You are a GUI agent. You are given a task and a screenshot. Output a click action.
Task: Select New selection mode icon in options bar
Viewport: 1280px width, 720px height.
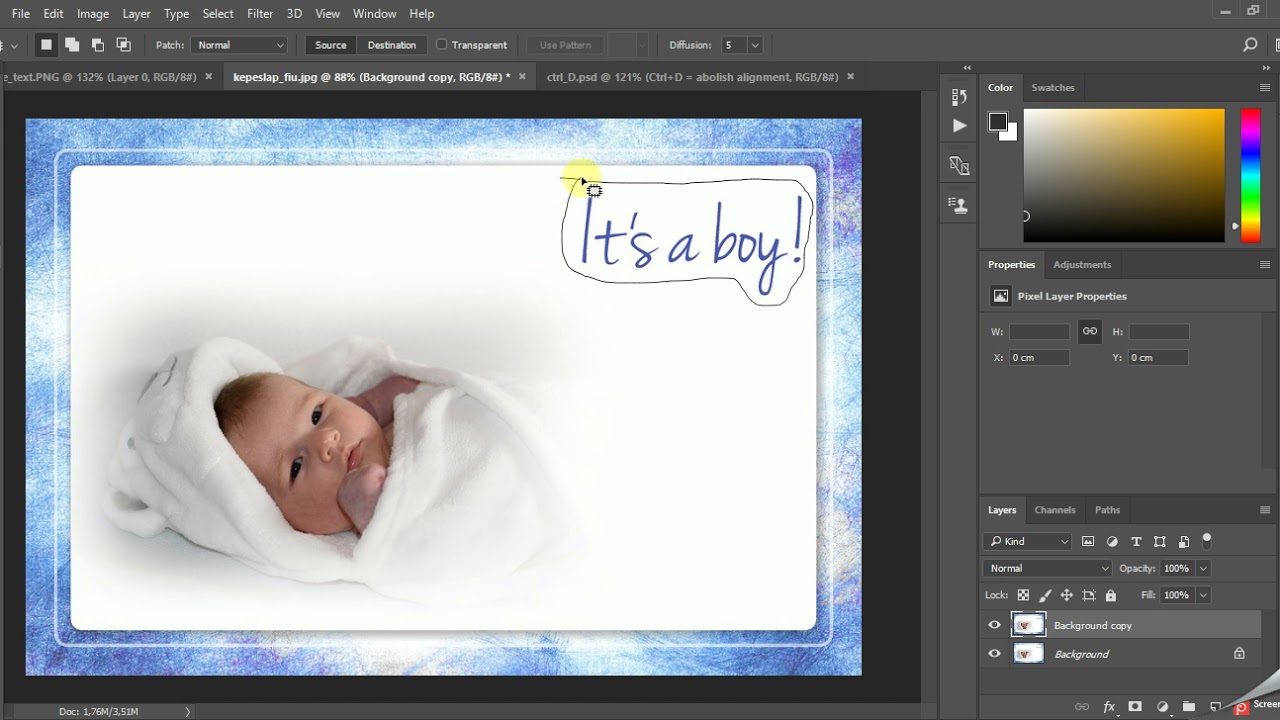coord(46,45)
